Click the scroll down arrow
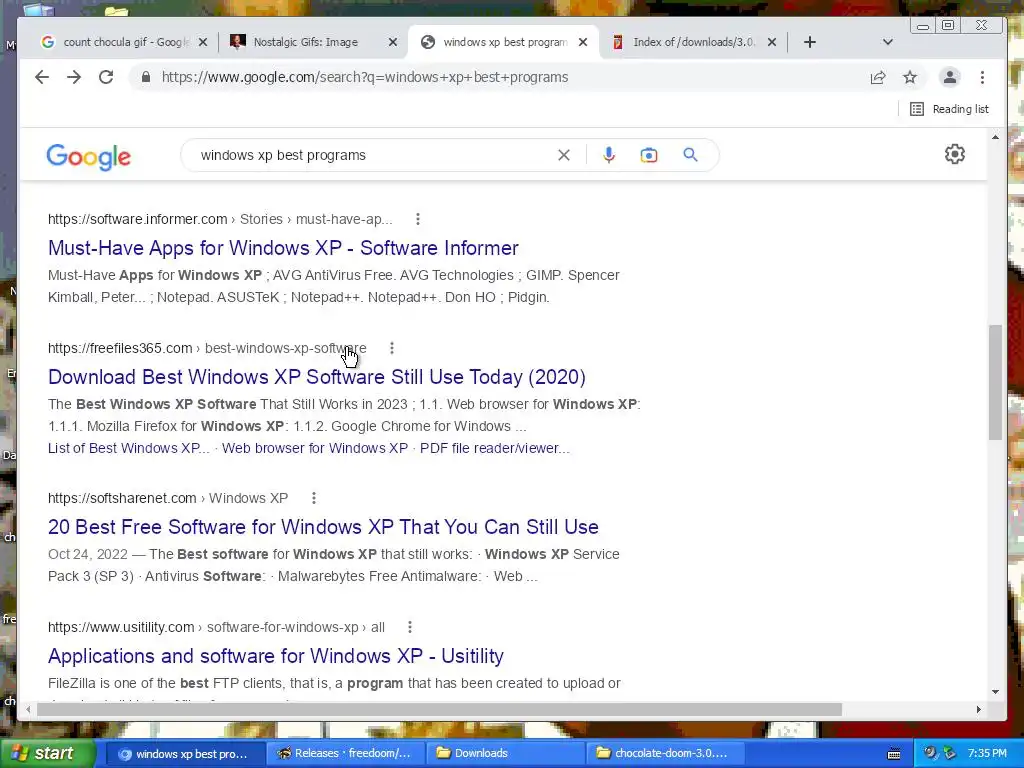The width and height of the screenshot is (1024, 768). click(995, 692)
